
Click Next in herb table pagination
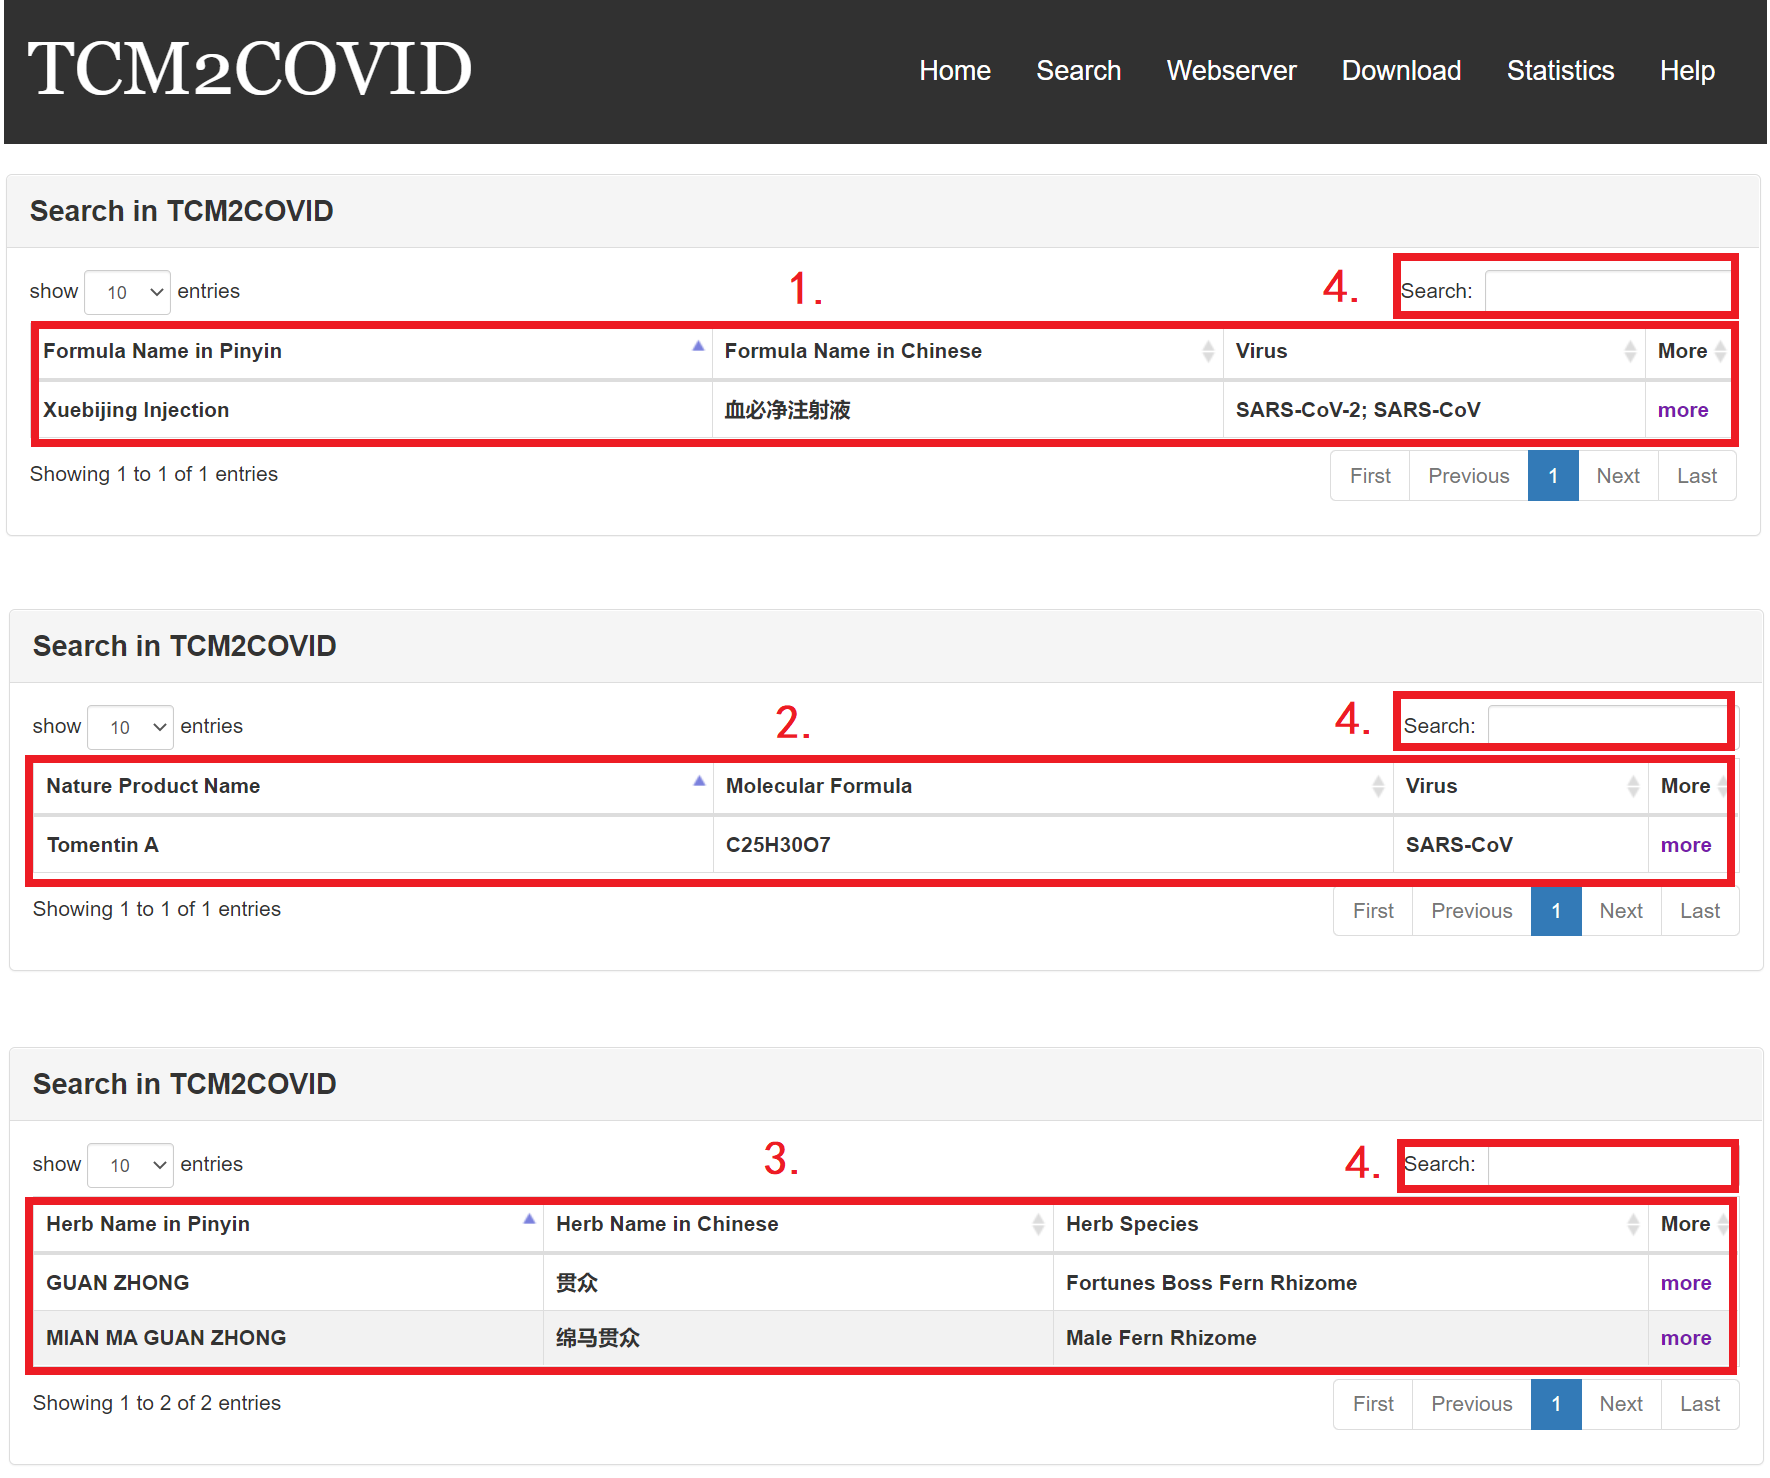(1620, 1404)
